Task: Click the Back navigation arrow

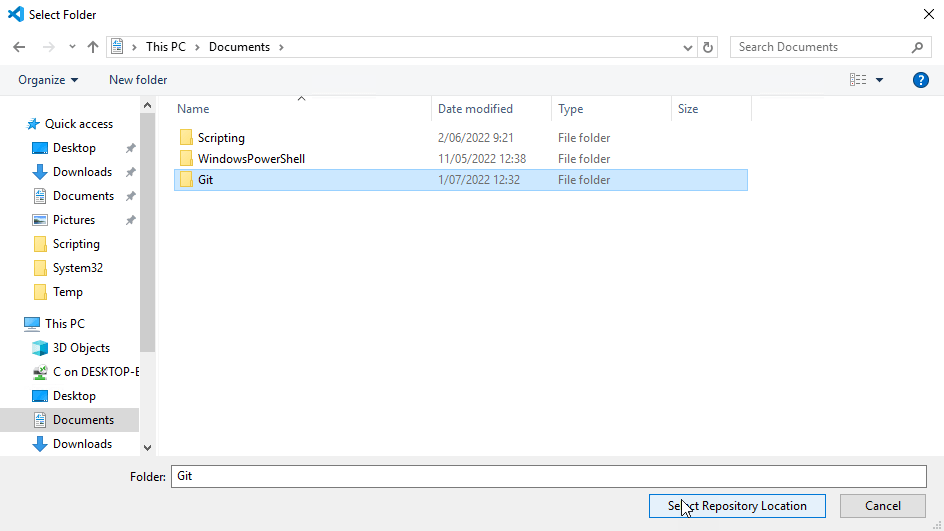Action: [19, 47]
